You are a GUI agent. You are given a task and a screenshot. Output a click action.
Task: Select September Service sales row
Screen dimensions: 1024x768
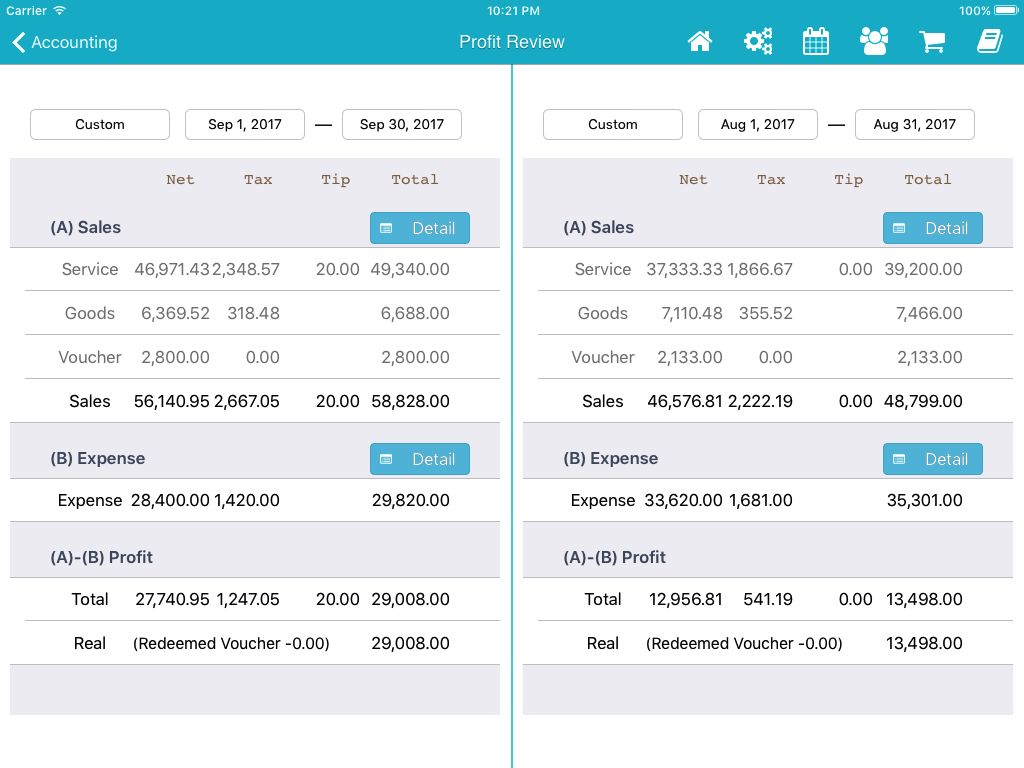click(255, 270)
